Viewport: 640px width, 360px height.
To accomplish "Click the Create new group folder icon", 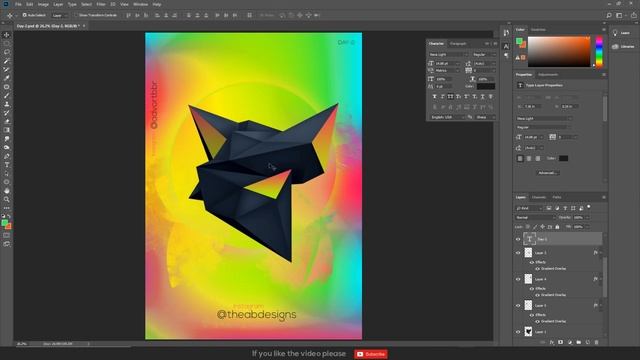I will (x=579, y=342).
